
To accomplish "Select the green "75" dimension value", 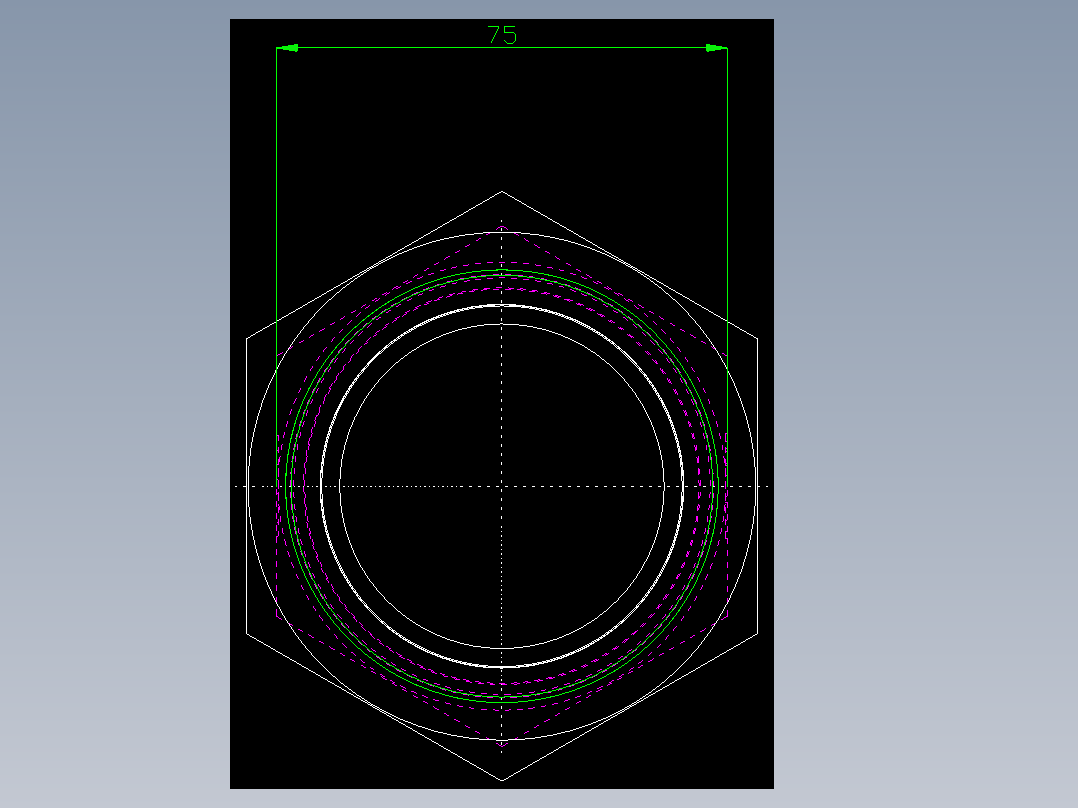I will coord(502,35).
